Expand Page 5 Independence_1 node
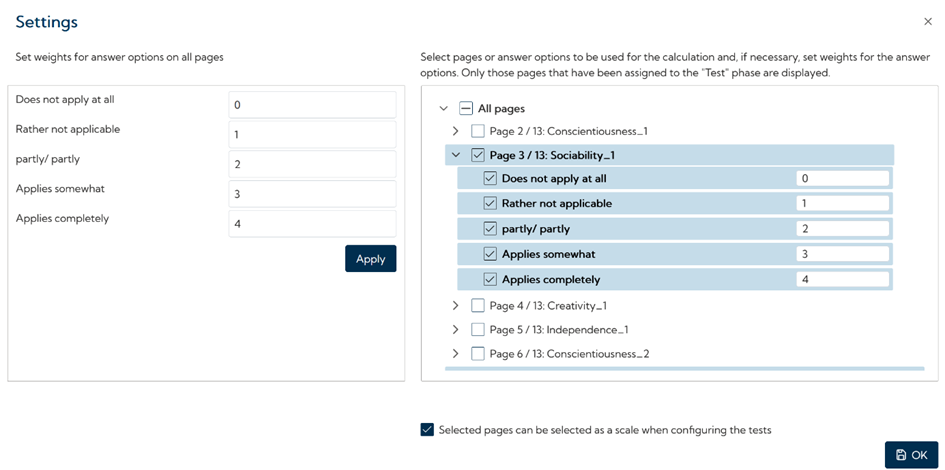The height and width of the screenshot is (470, 945). 456,330
